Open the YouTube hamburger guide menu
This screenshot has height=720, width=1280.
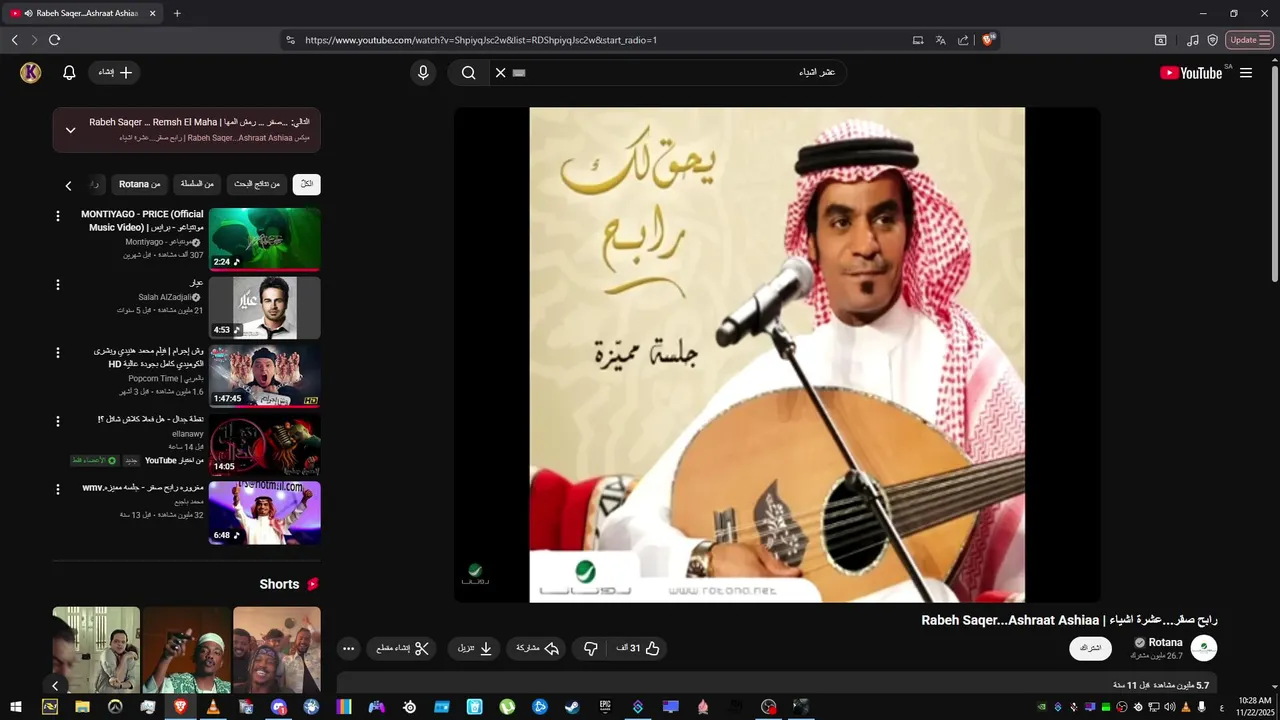coord(1246,73)
